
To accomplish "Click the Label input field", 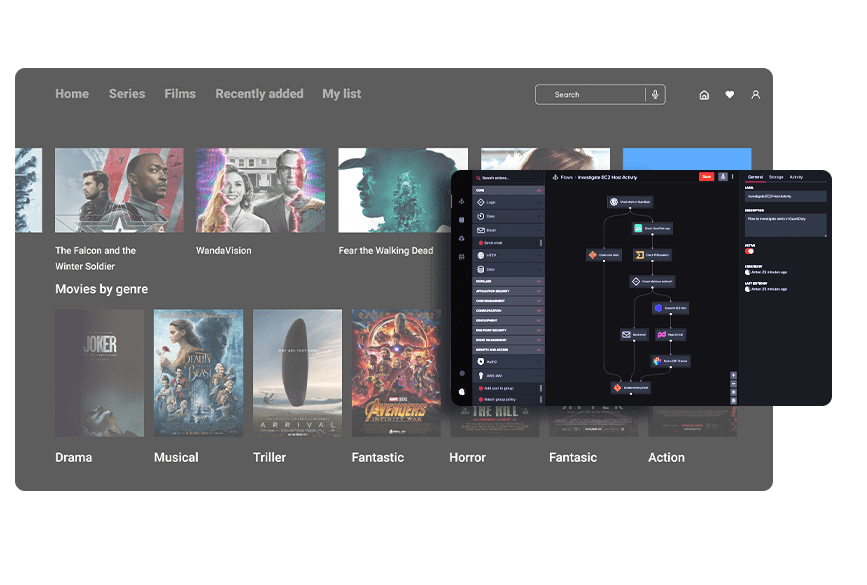I will click(786, 196).
